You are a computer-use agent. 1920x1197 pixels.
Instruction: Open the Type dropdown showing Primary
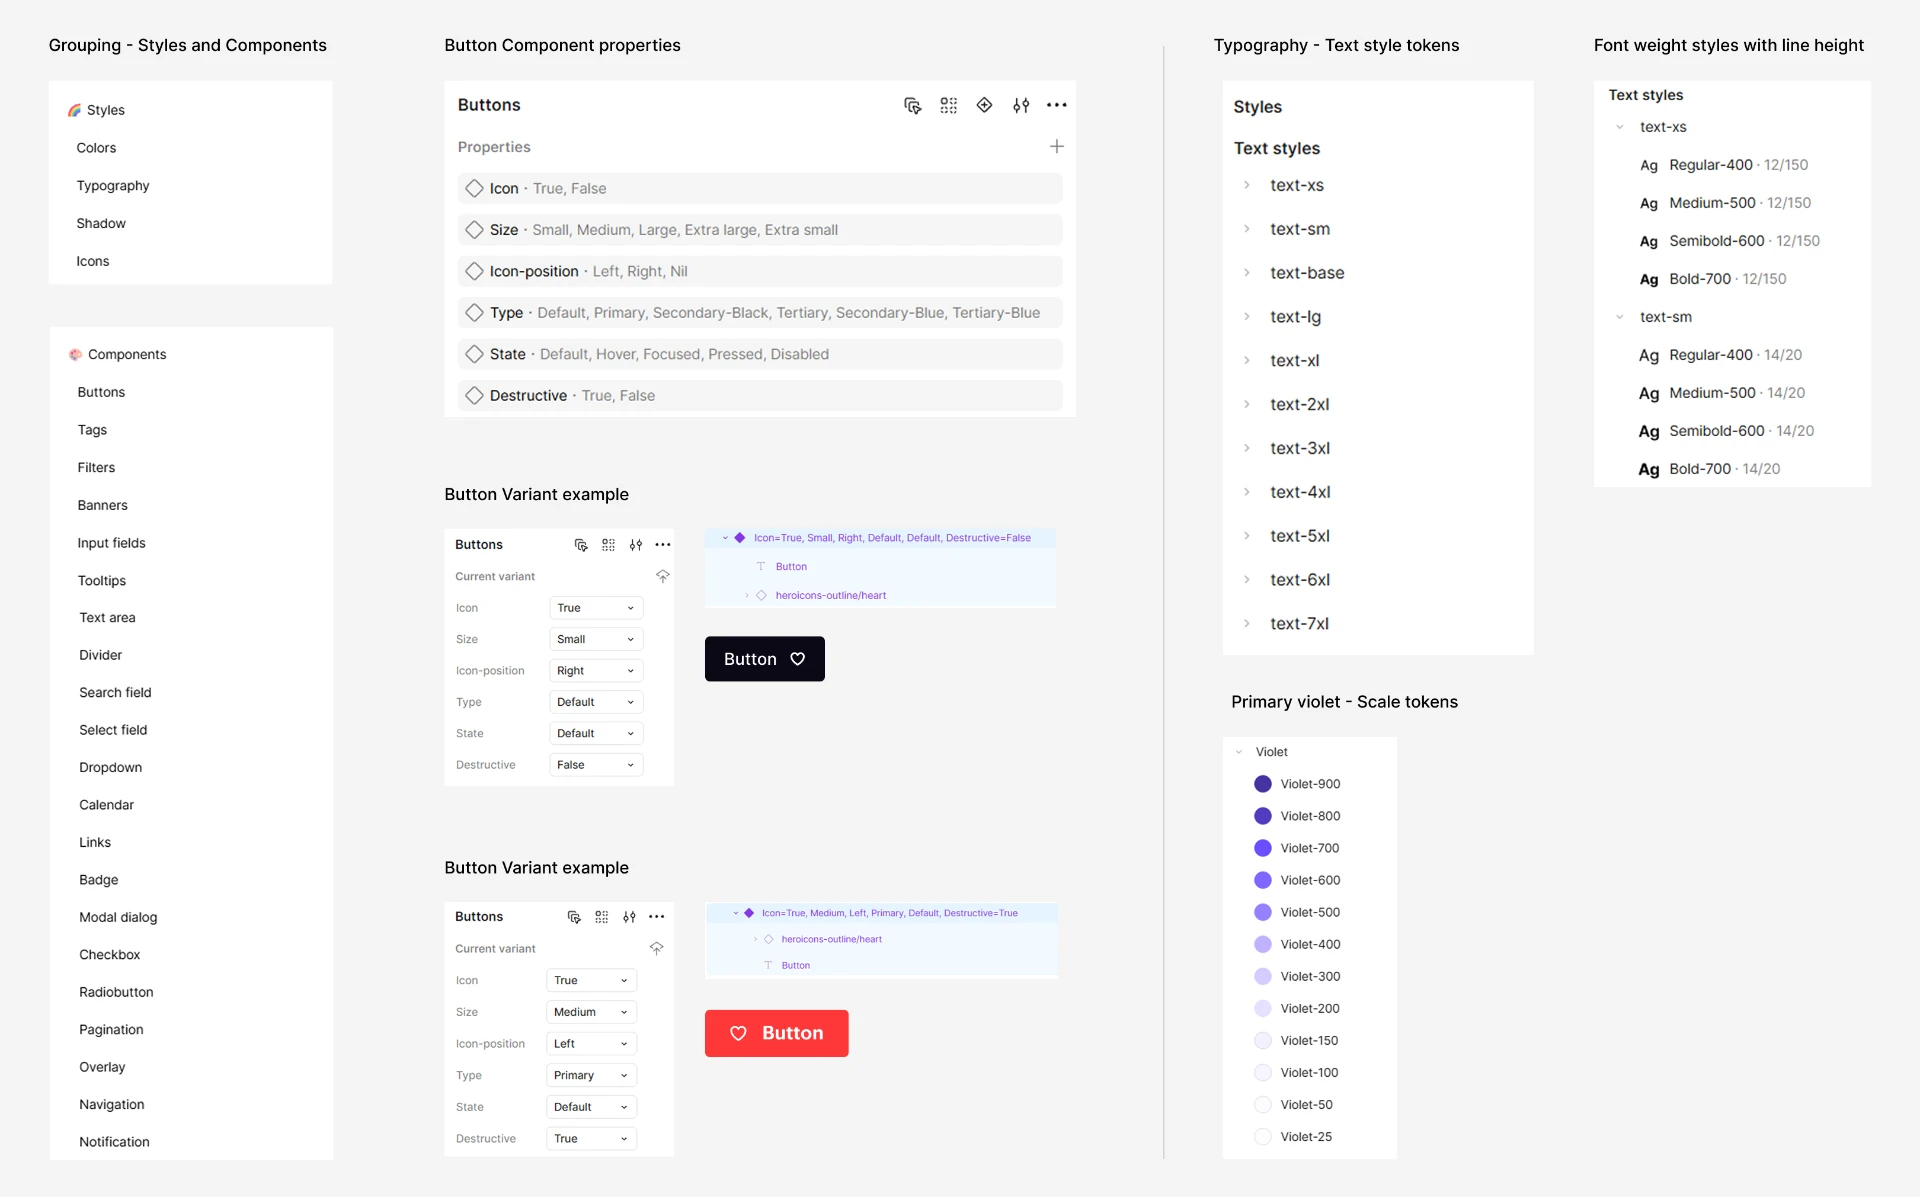591,1075
